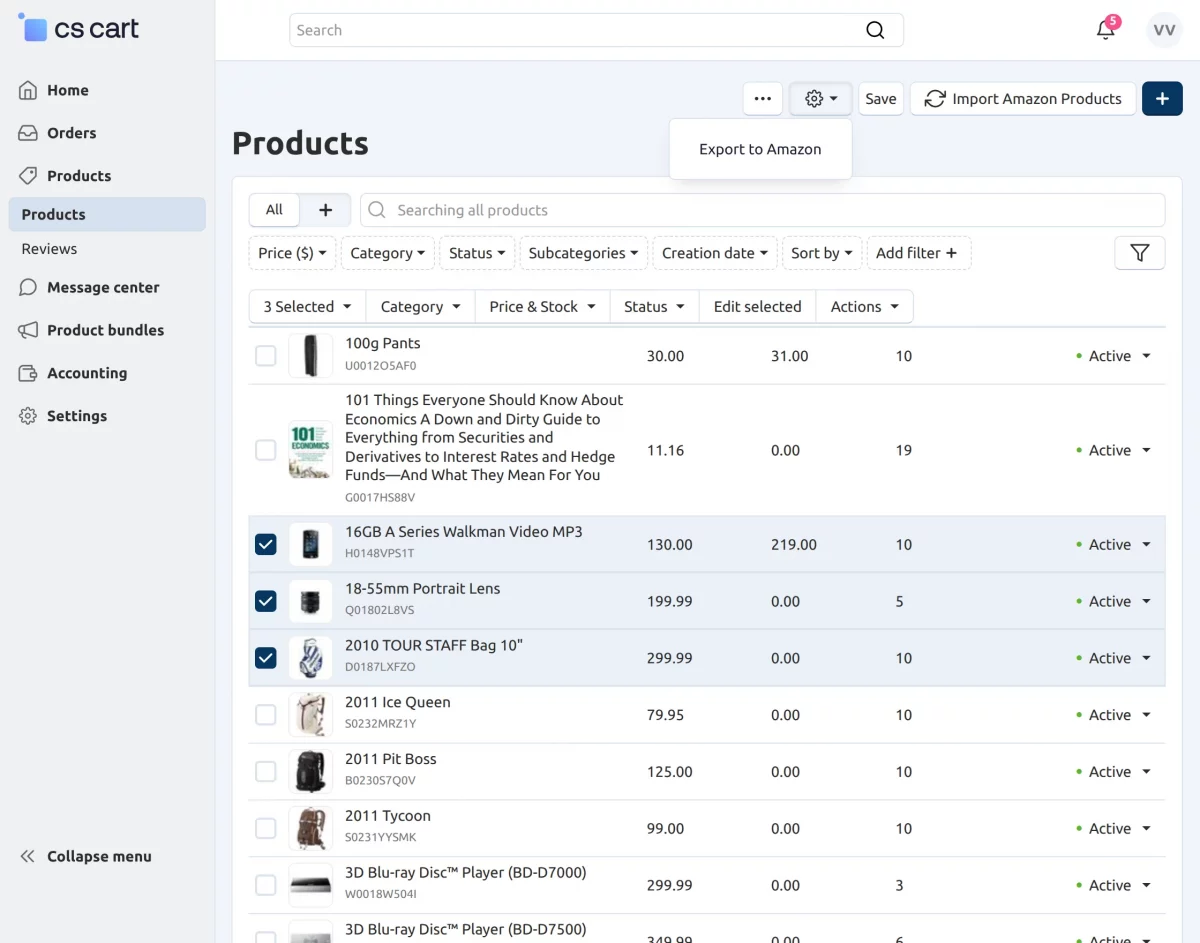Click the funnel filter icon
The height and width of the screenshot is (943, 1200).
pos(1140,253)
